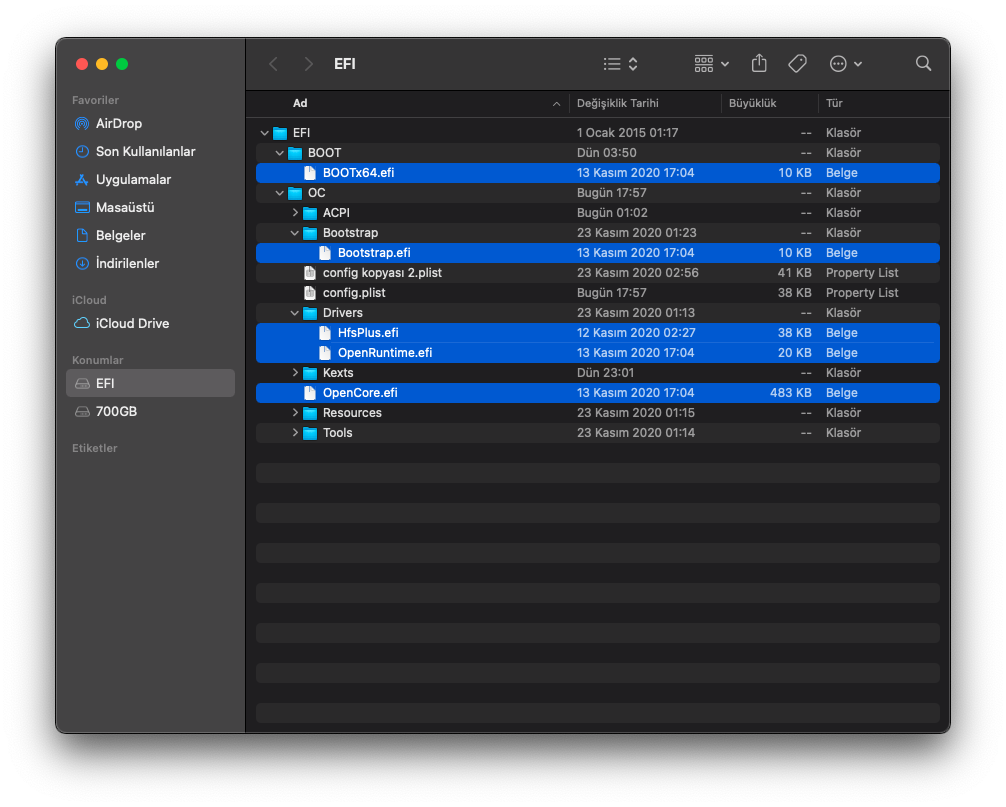Image resolution: width=1006 pixels, height=807 pixels.
Task: Expand the ACPI folder disclosure arrow
Action: 295,213
